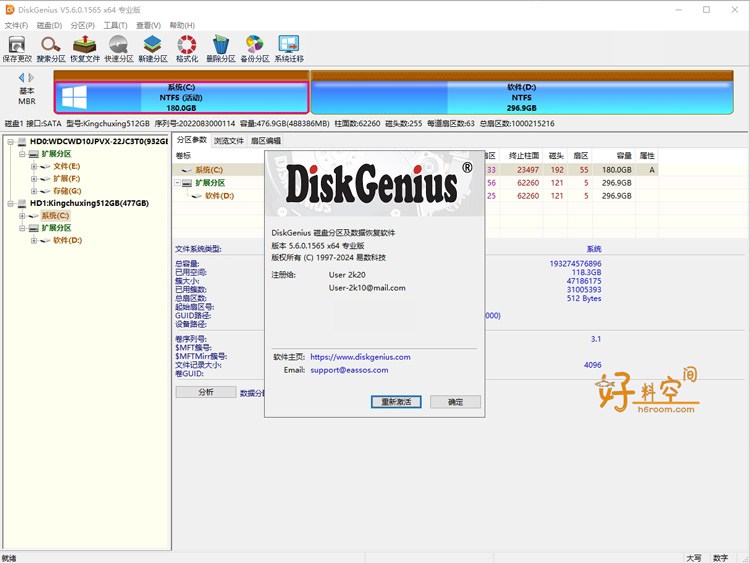Select the 快速分区 quick partition icon

119,49
